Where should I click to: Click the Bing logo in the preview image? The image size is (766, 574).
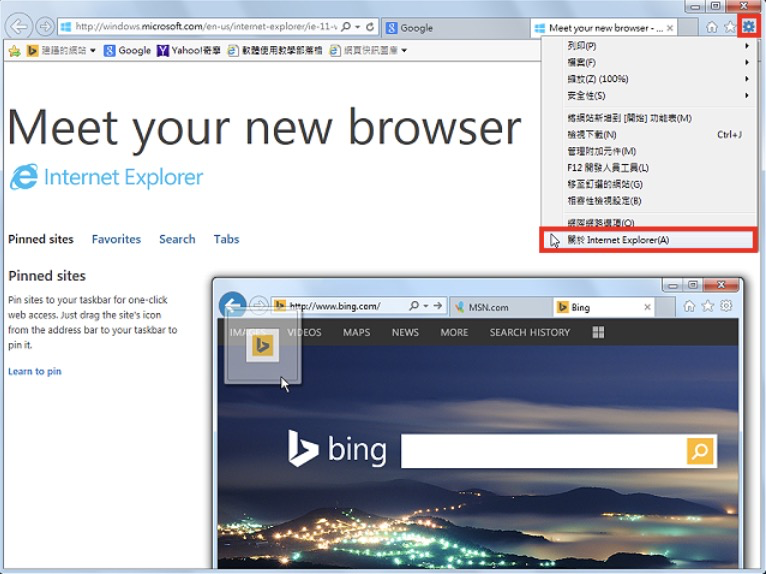pos(337,448)
